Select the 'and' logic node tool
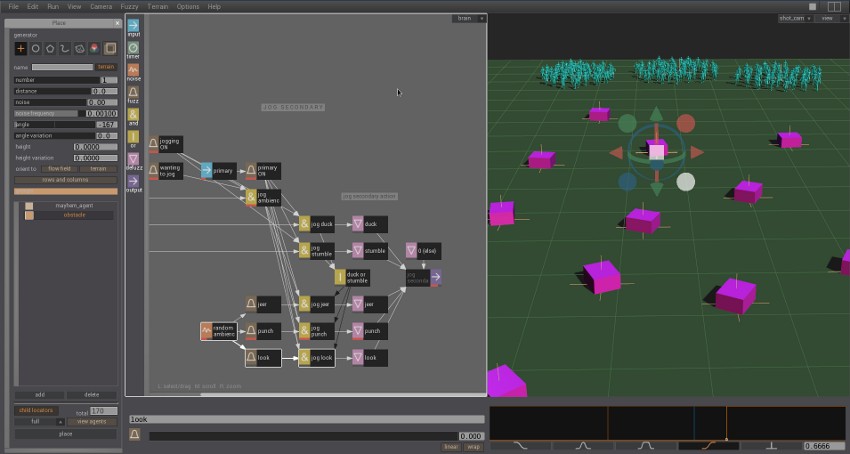Viewport: 850px width, 454px height. [x=133, y=114]
